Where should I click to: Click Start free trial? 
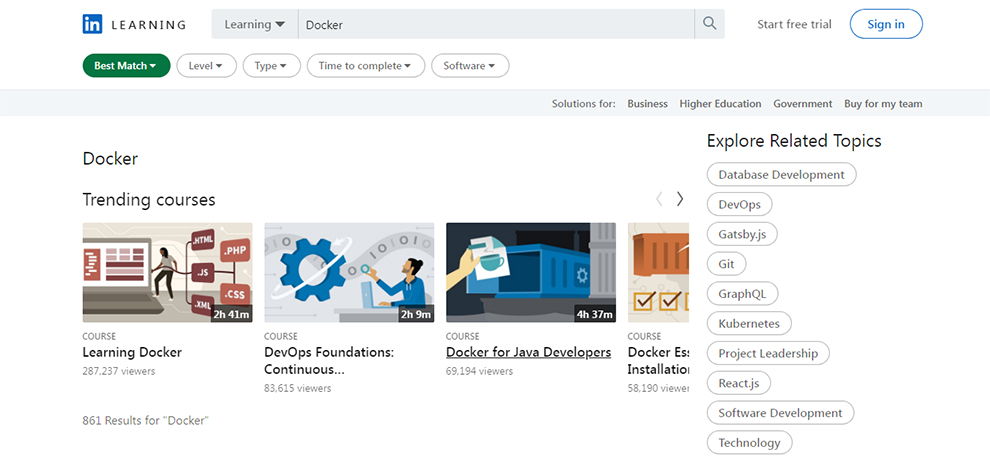tap(794, 25)
